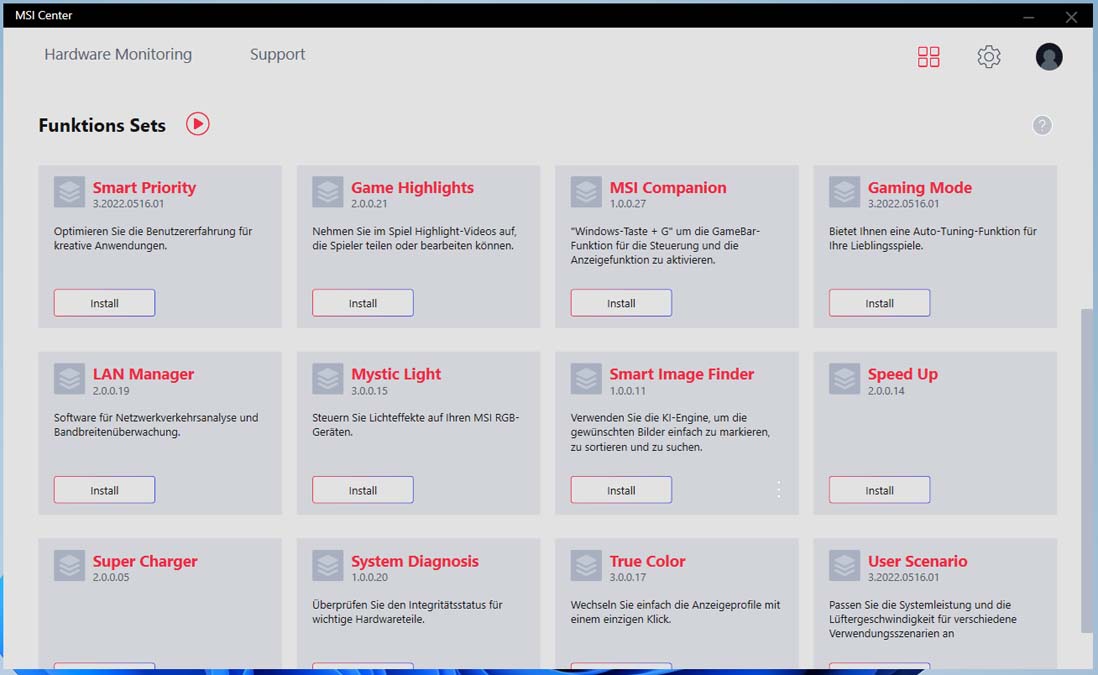Click the True Color card icon

(586, 566)
